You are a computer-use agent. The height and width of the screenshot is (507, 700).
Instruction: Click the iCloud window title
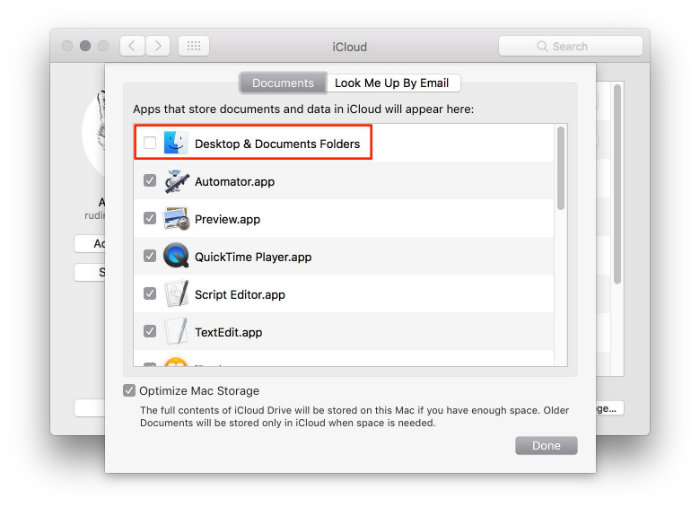[350, 46]
